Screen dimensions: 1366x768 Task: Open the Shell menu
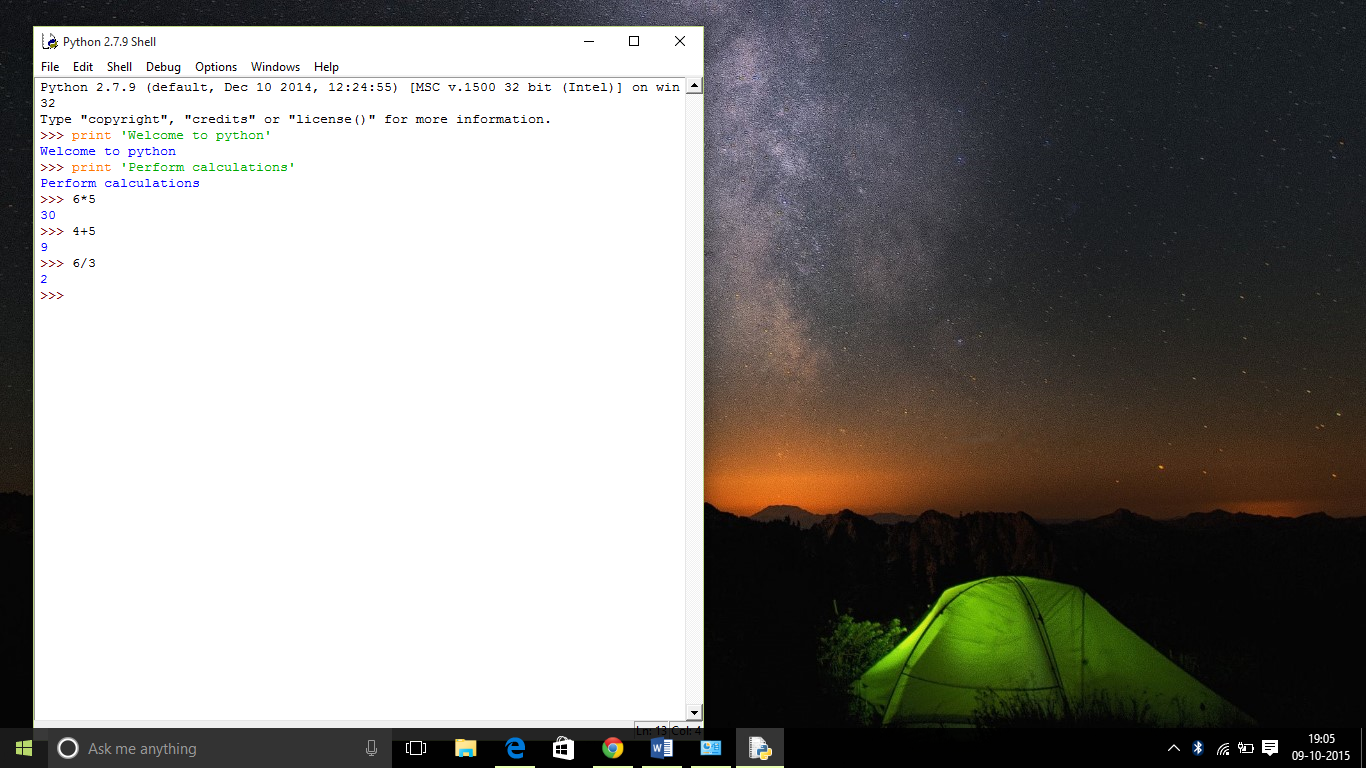pyautogui.click(x=120, y=67)
